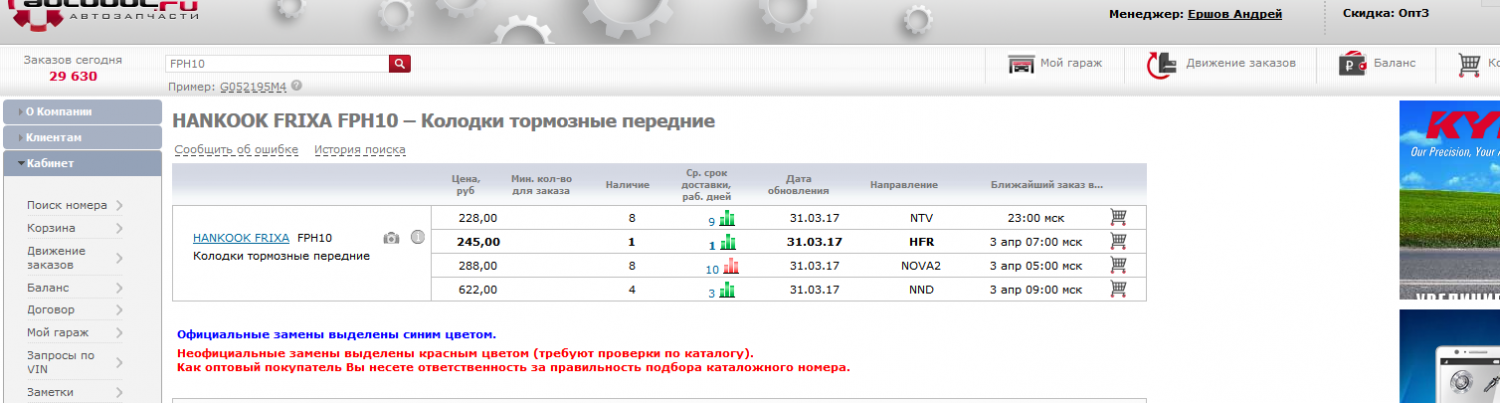Open manager link Ершов Андрей
The height and width of the screenshot is (403, 1500).
point(1234,14)
